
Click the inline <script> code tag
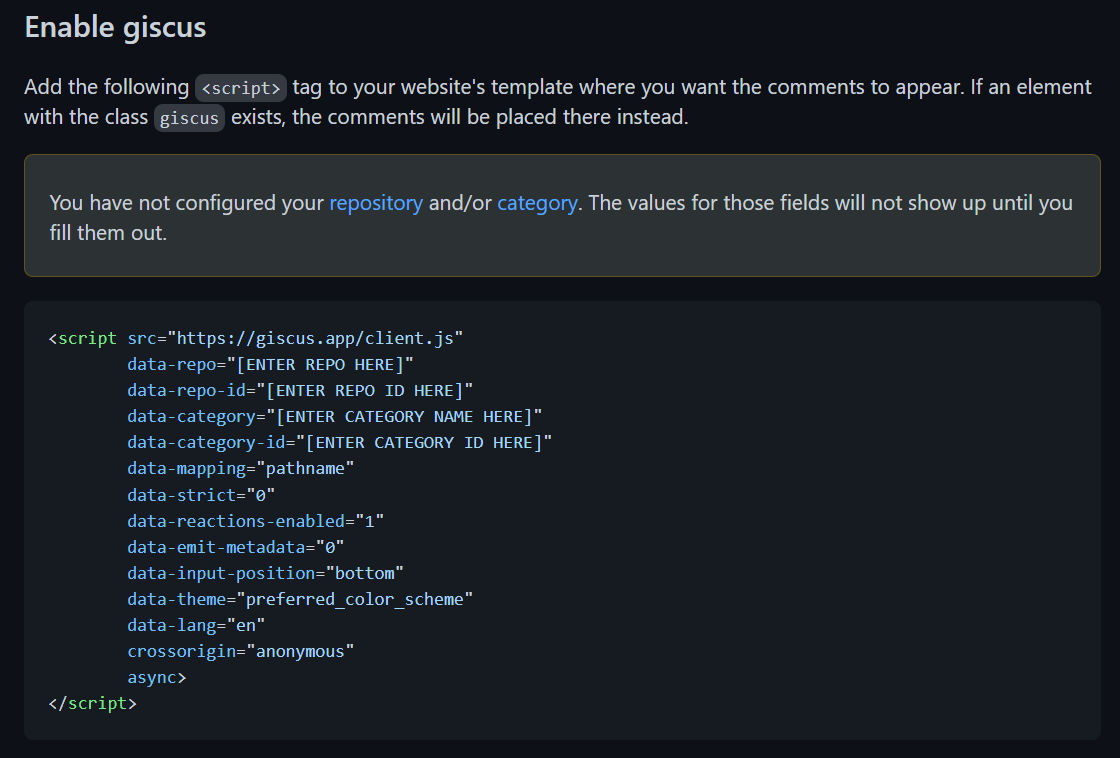coord(241,88)
